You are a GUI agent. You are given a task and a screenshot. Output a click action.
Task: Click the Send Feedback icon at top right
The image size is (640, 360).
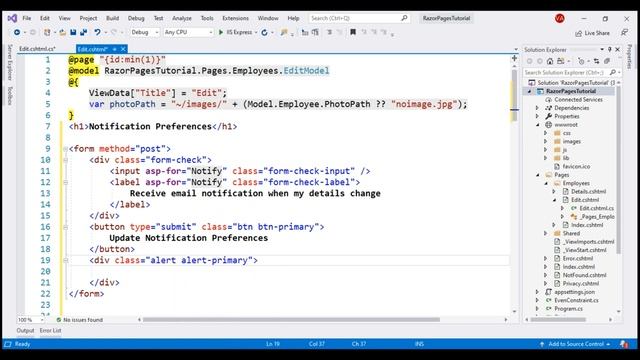coord(624,32)
